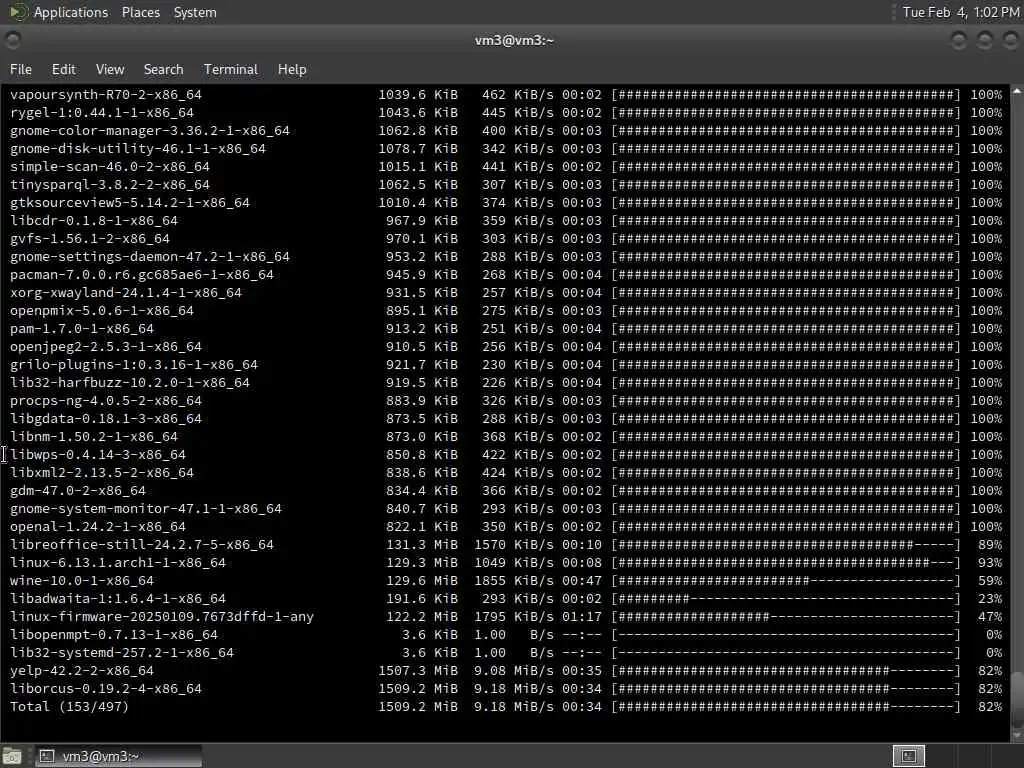Open the terminal View menu
The image size is (1024, 768).
(110, 69)
